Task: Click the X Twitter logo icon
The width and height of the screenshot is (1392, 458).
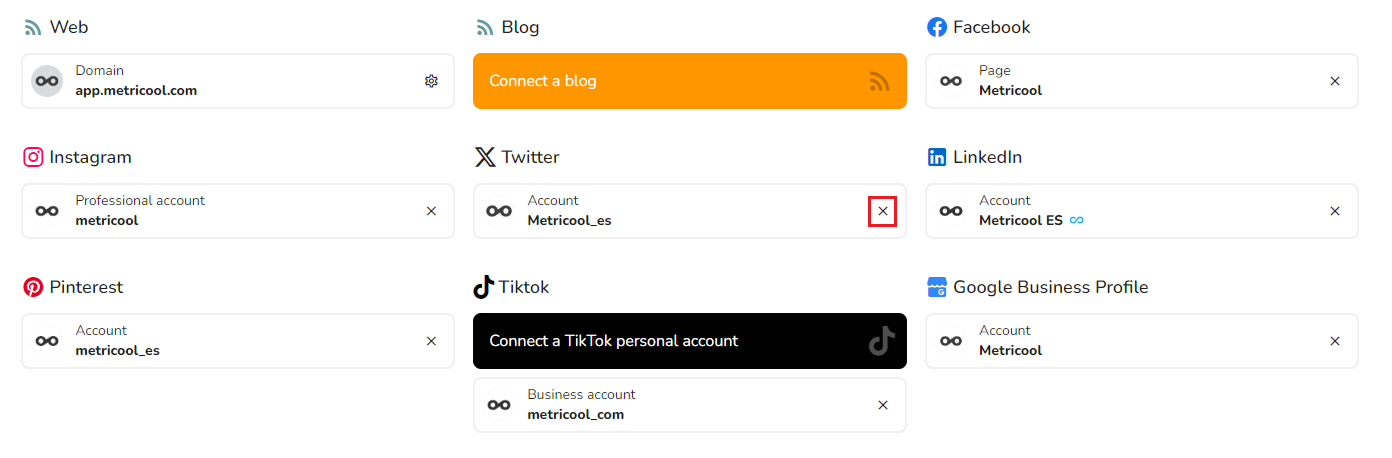Action: [x=485, y=157]
